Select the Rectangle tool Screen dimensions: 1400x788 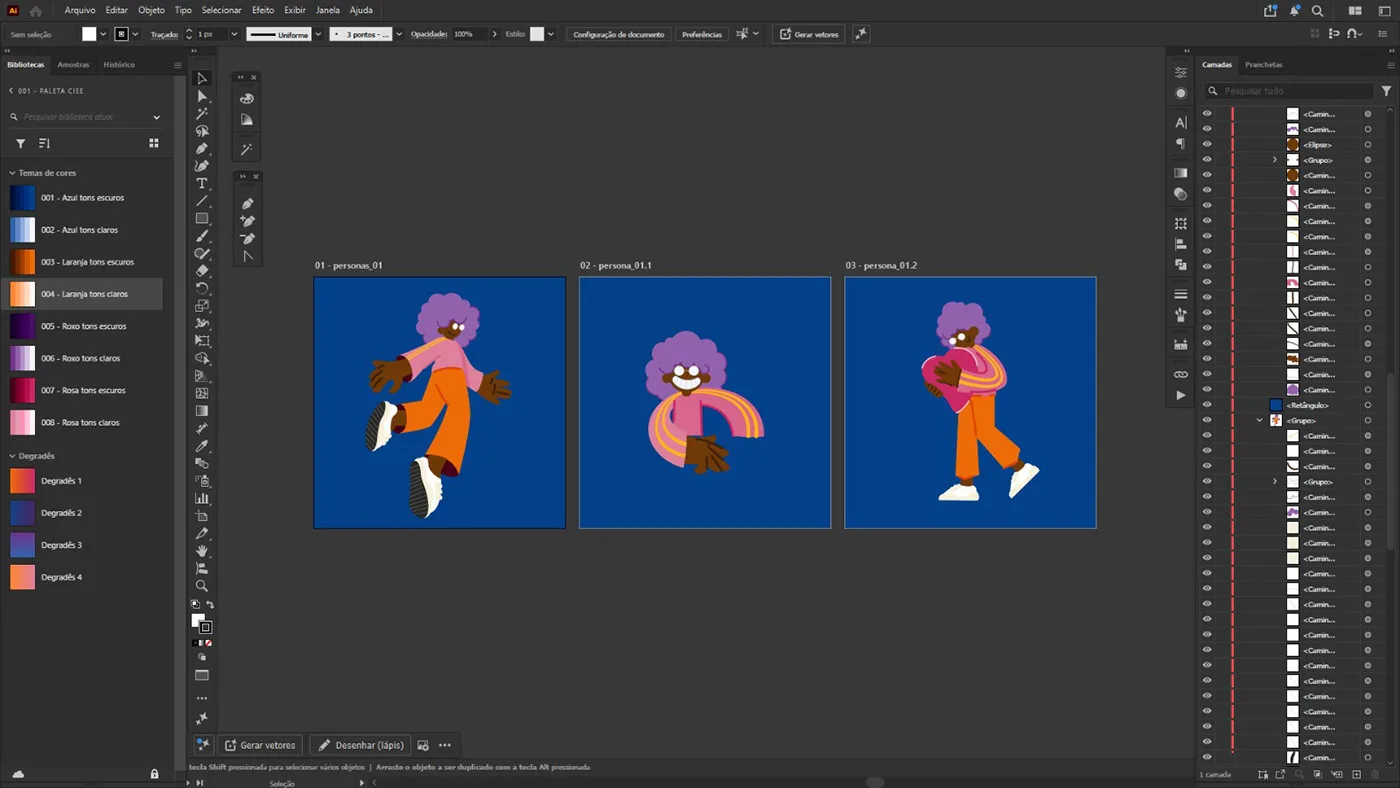tap(202, 218)
